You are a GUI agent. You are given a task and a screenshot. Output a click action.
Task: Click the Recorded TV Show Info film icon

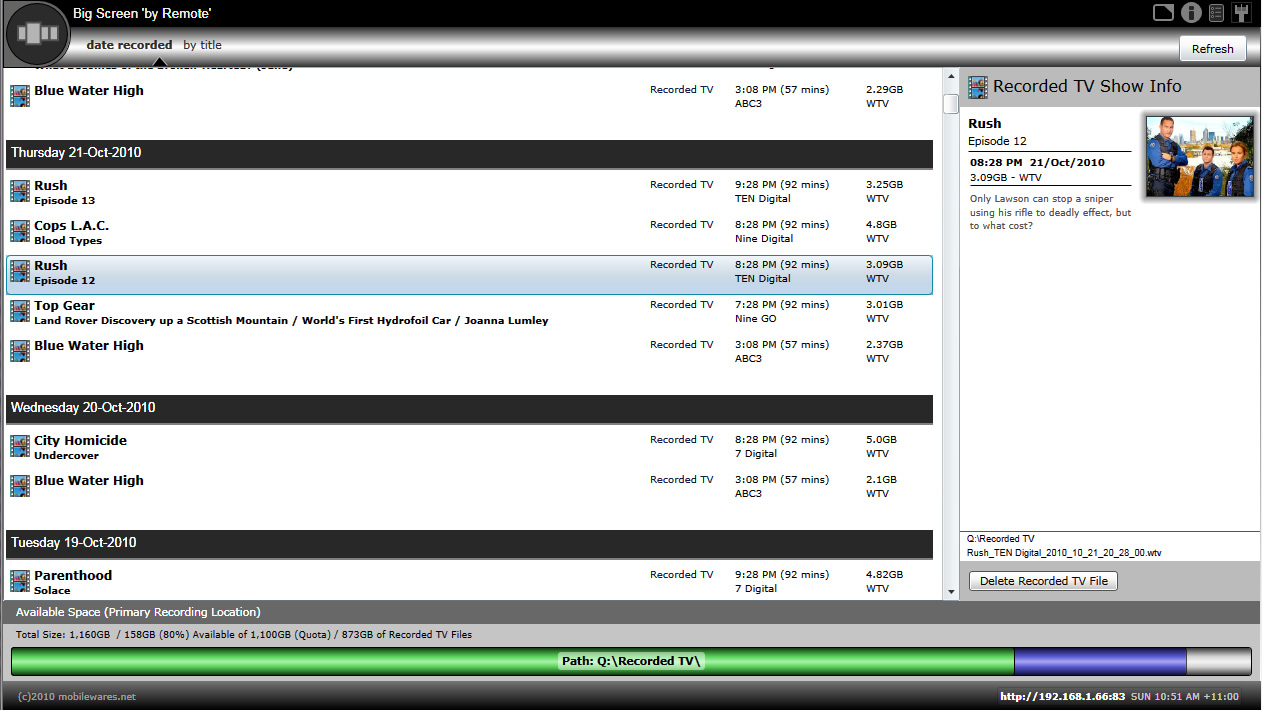pos(978,87)
